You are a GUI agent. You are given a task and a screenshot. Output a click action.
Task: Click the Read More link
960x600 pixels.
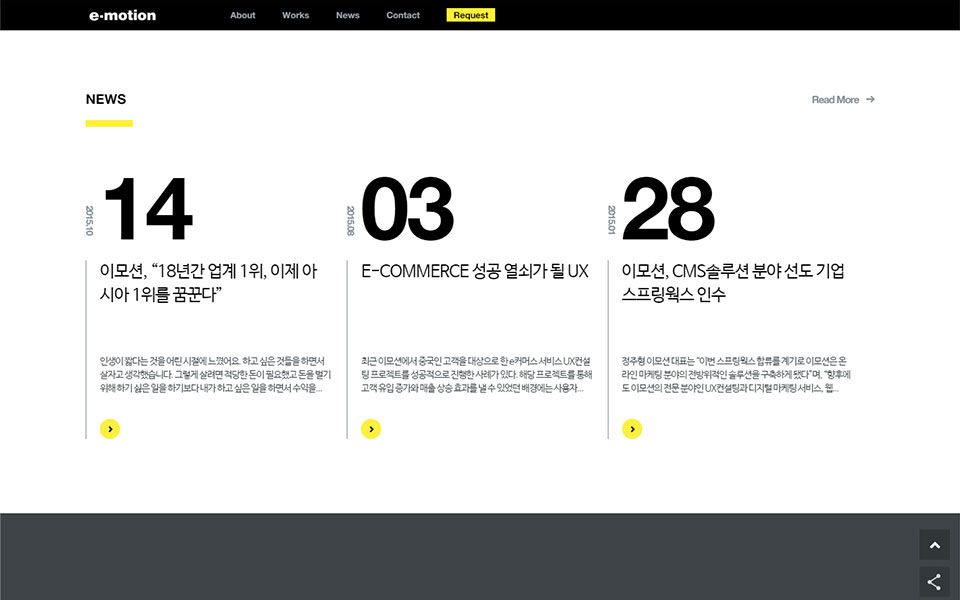click(835, 100)
